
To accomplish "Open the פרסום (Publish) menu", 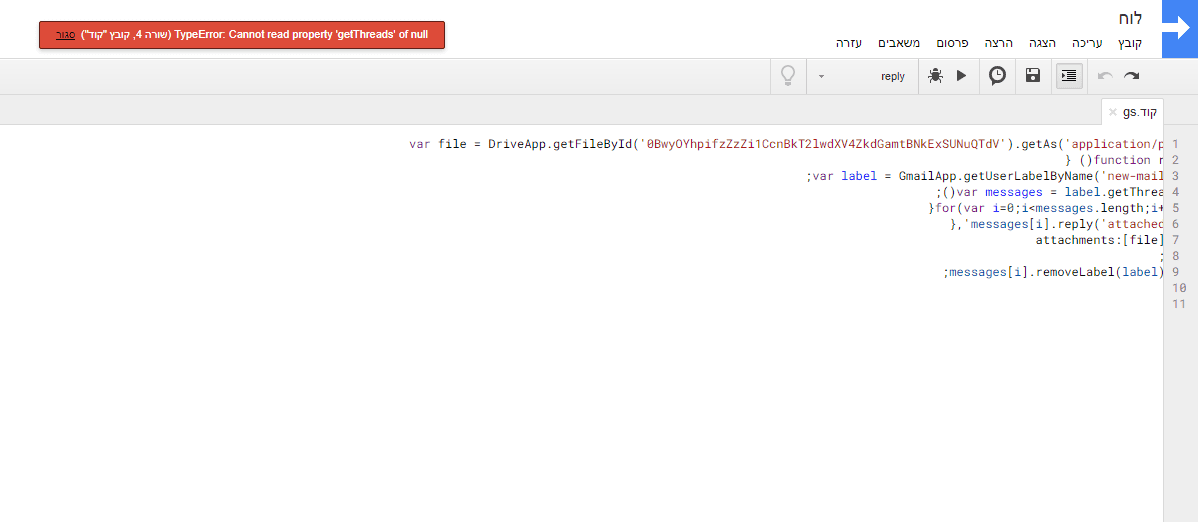I will pyautogui.click(x=951, y=43).
